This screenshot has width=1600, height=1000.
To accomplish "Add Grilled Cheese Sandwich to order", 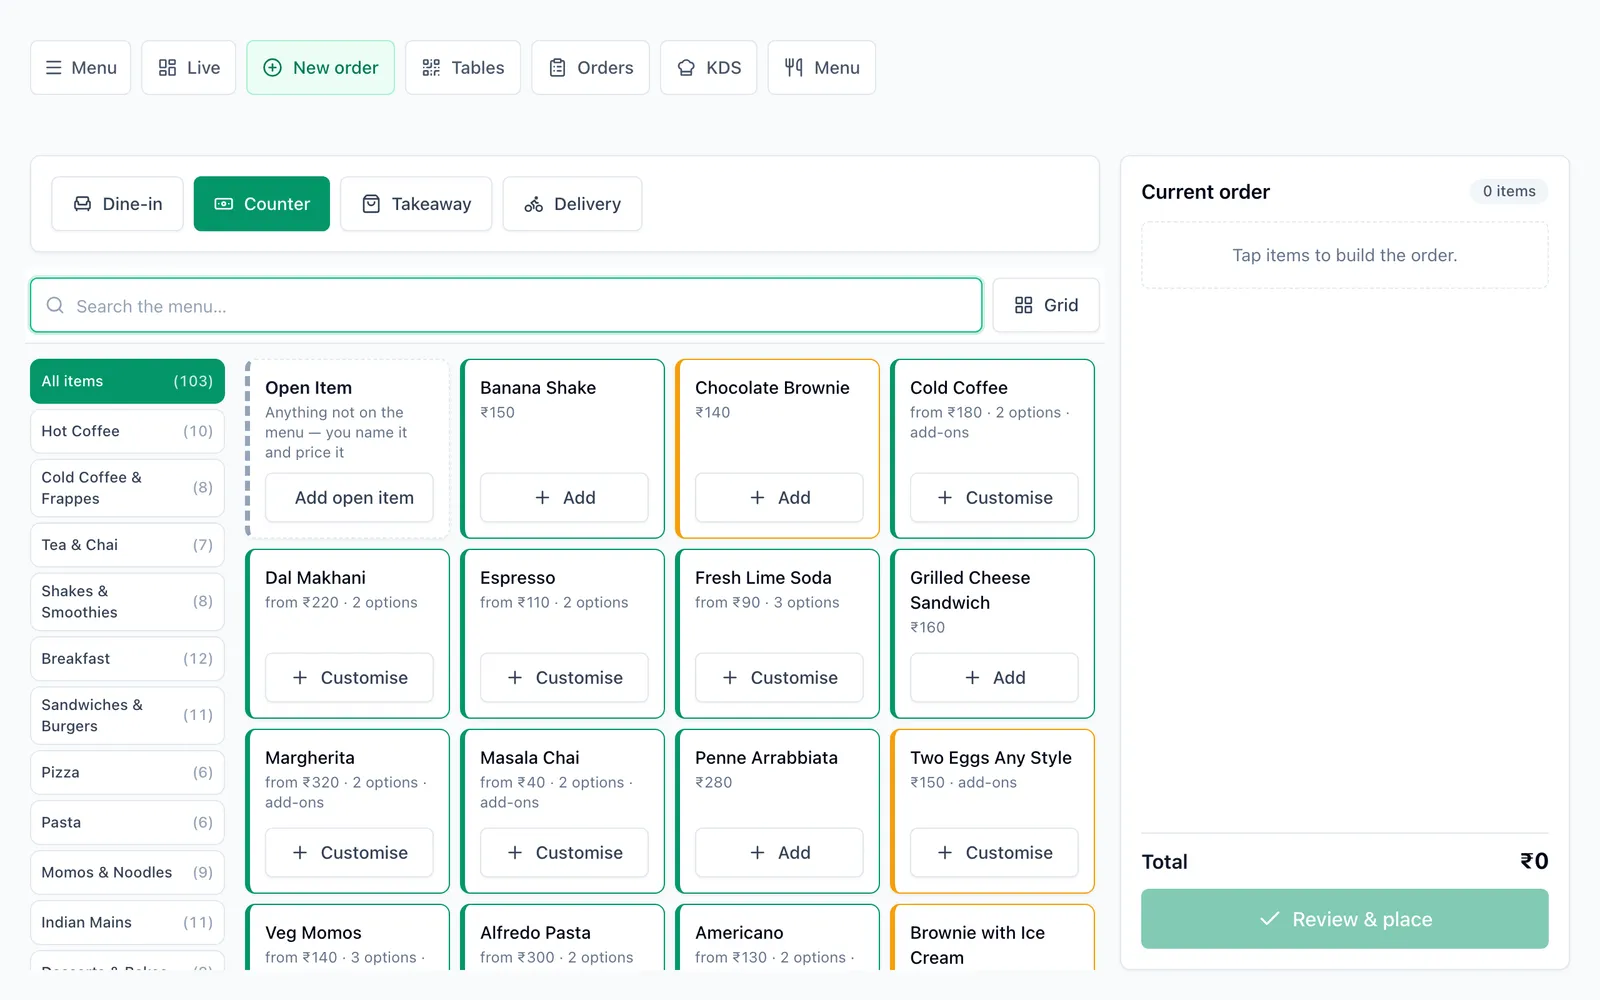I will [994, 678].
